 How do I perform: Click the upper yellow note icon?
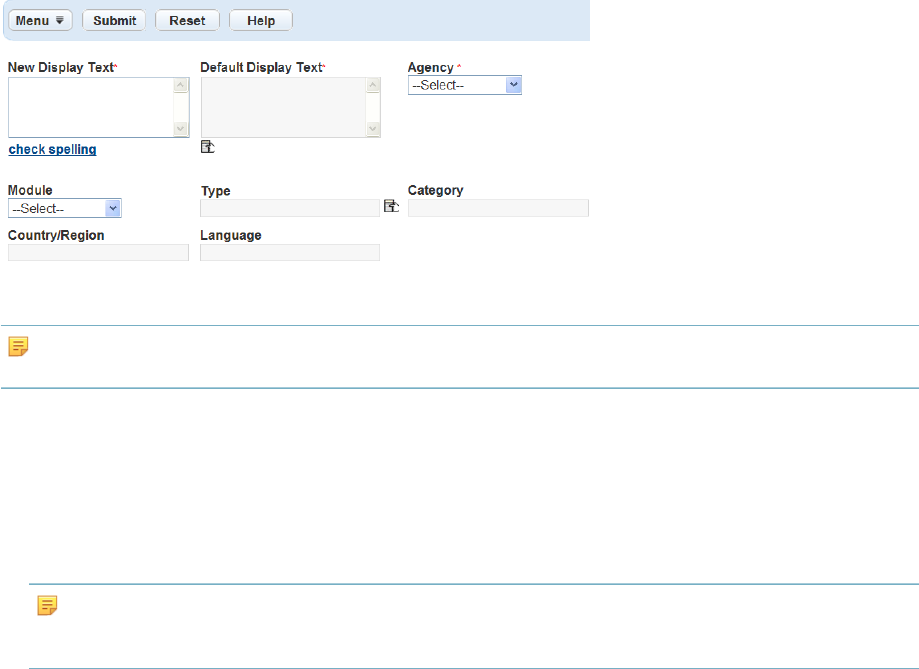pos(18,347)
